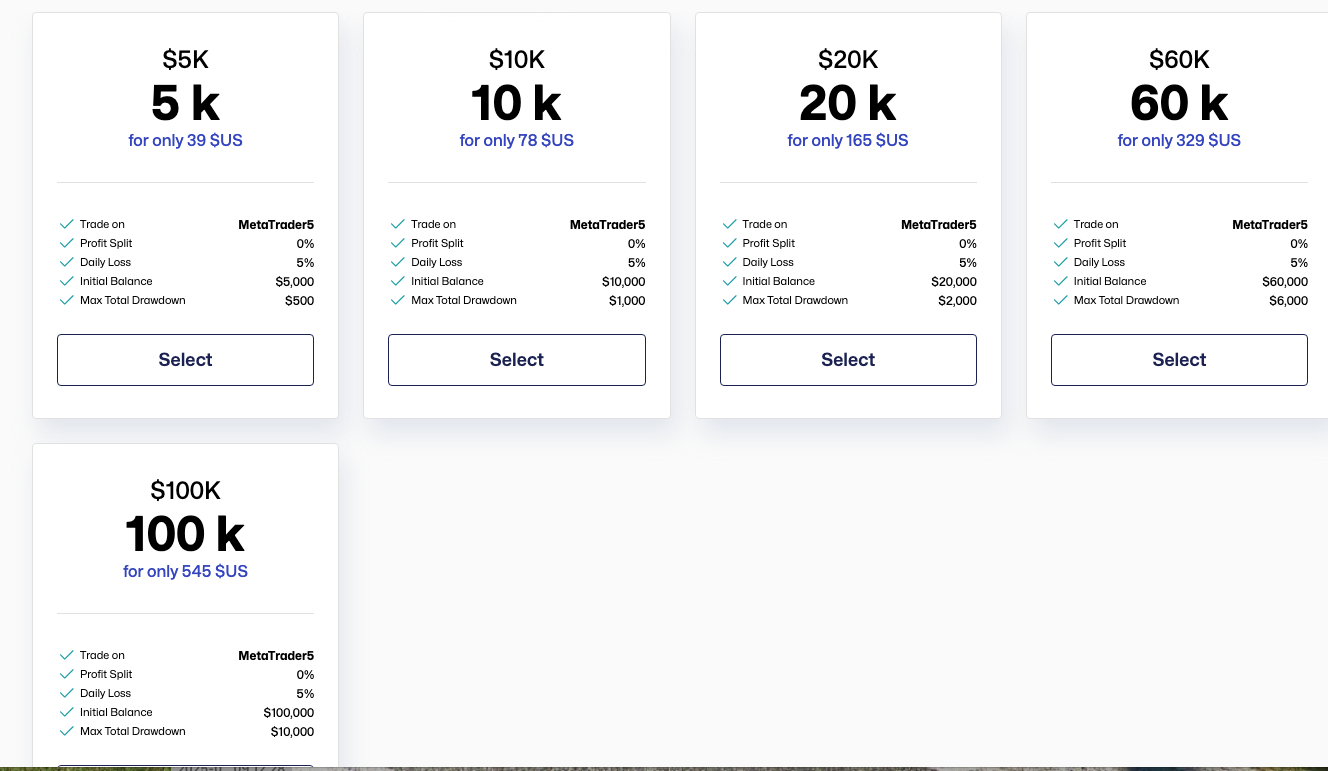Click the "for only 329 $US" price text
Image resolution: width=1328 pixels, height=771 pixels.
coord(1179,140)
